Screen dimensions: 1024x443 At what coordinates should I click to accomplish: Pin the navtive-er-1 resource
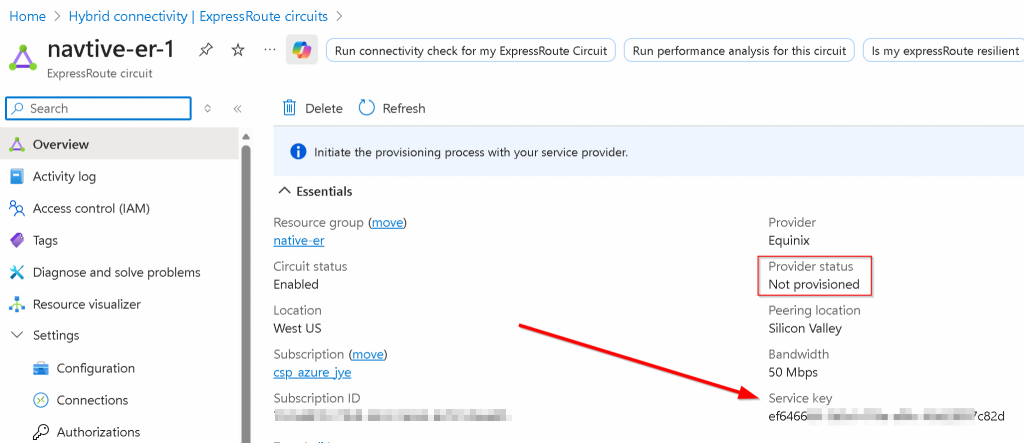tap(205, 50)
